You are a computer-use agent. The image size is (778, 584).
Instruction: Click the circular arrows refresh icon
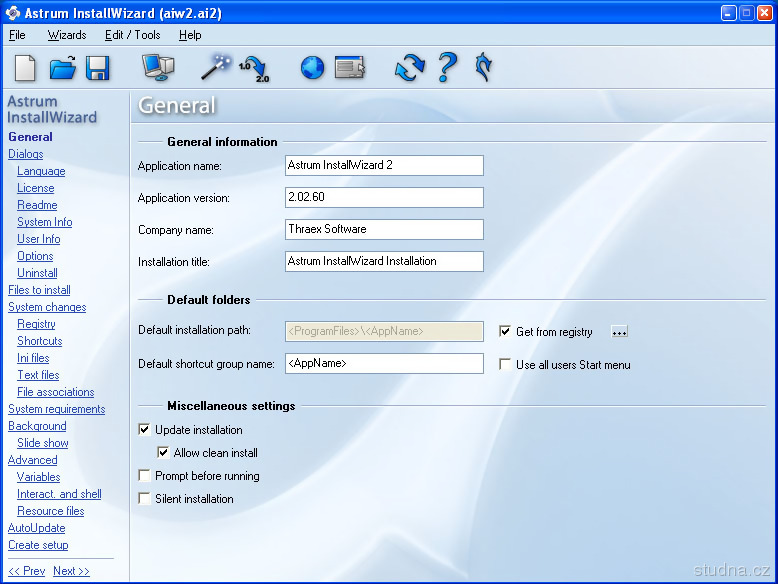[409, 69]
